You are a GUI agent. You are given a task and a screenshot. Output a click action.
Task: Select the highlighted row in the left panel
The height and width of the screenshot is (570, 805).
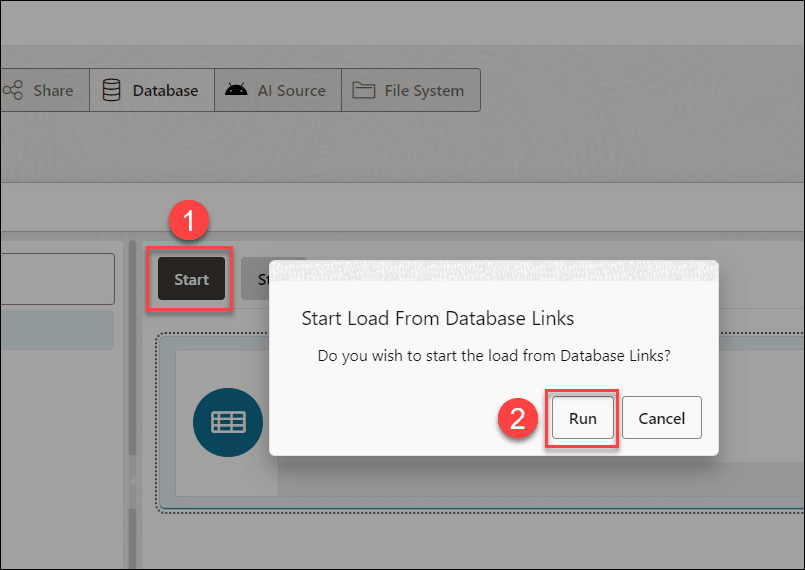(x=57, y=330)
